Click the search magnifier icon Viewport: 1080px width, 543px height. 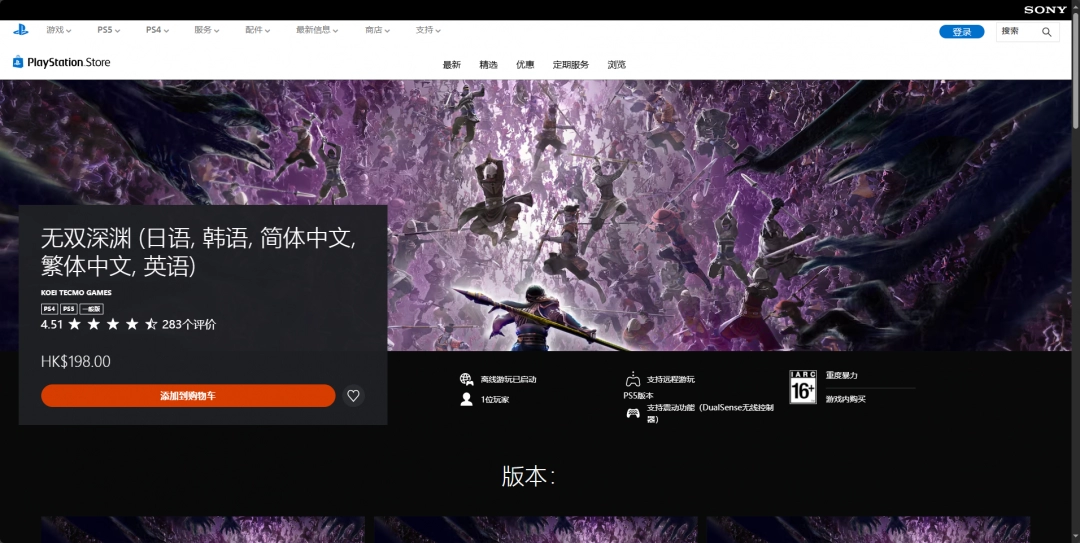[x=1046, y=32]
